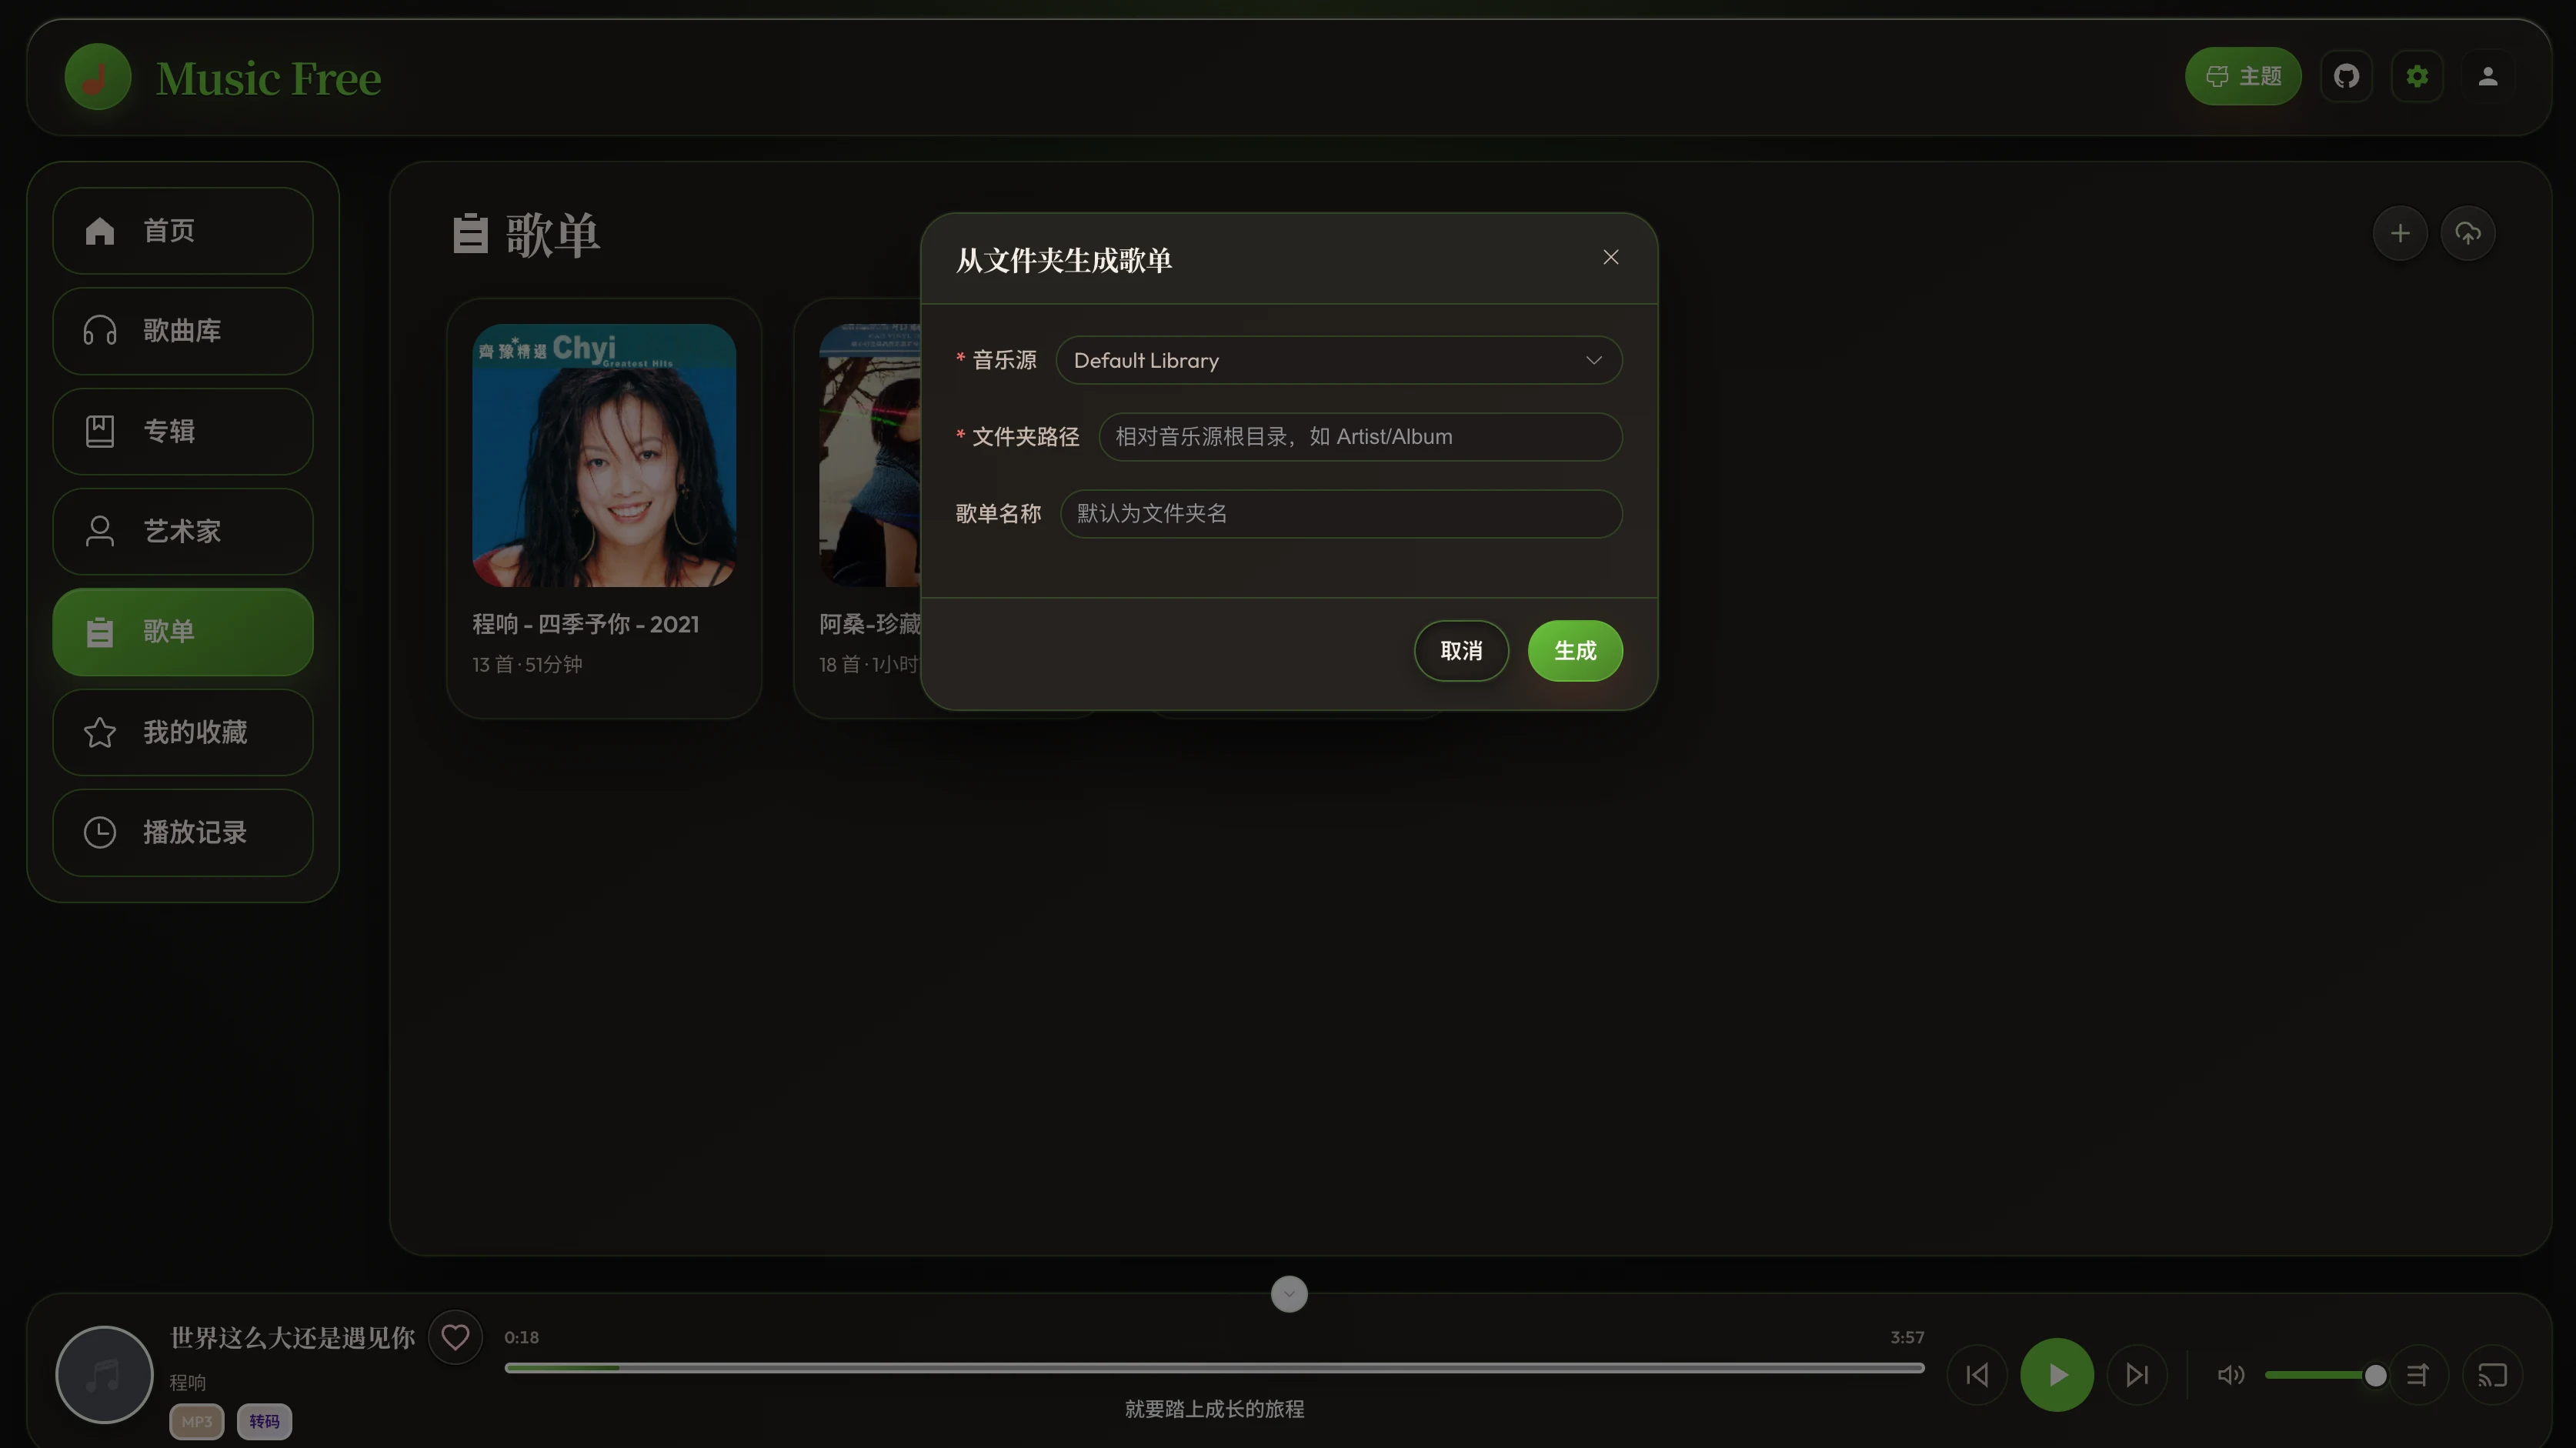Seek in the song progress bar
2576x1448 pixels.
point(1214,1367)
